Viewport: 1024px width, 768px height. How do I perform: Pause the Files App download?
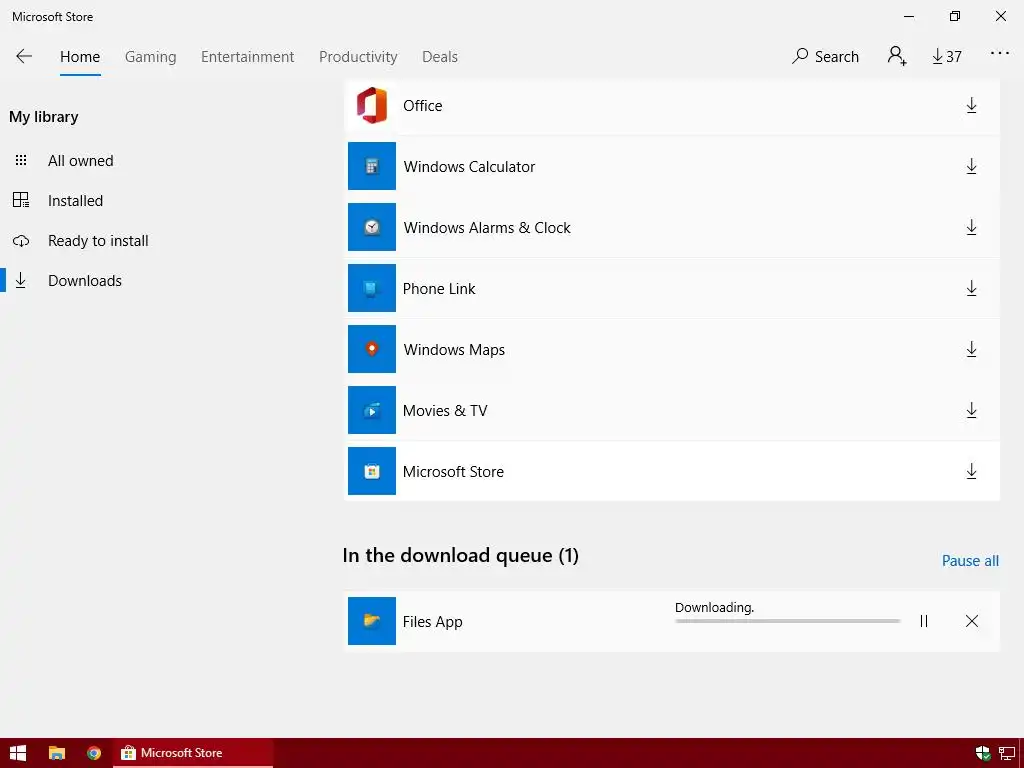(x=923, y=621)
